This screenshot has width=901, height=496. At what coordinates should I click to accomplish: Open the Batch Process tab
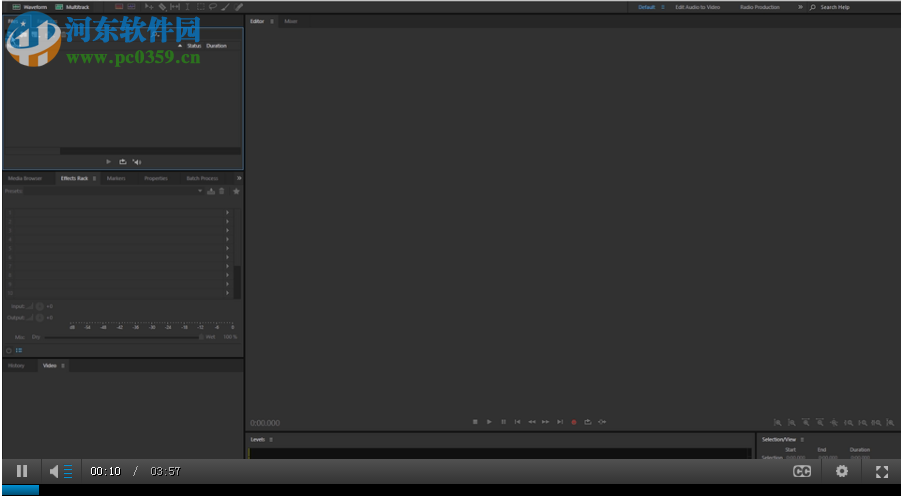point(202,178)
